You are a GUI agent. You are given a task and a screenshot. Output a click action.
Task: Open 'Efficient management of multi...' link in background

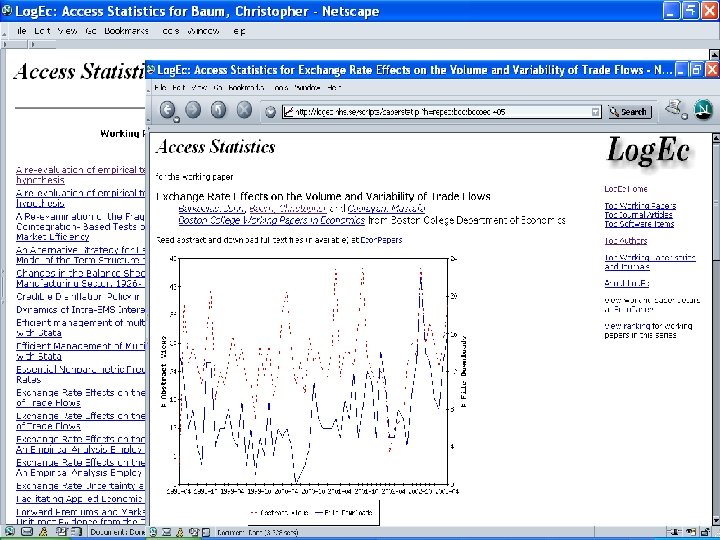pos(81,327)
